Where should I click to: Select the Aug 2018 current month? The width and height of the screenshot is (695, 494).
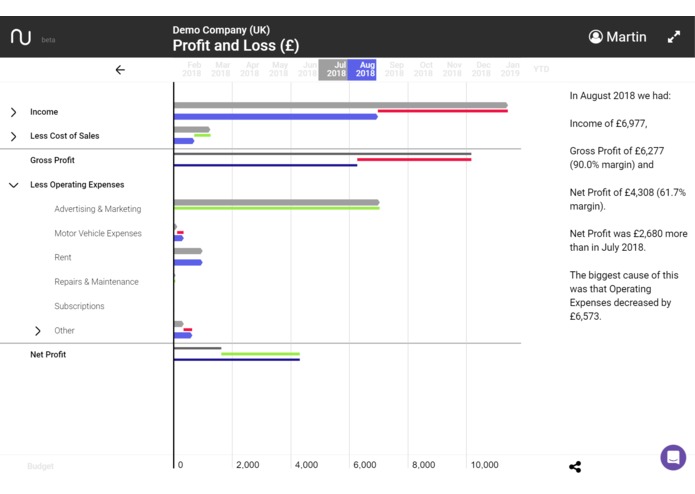[x=362, y=70]
